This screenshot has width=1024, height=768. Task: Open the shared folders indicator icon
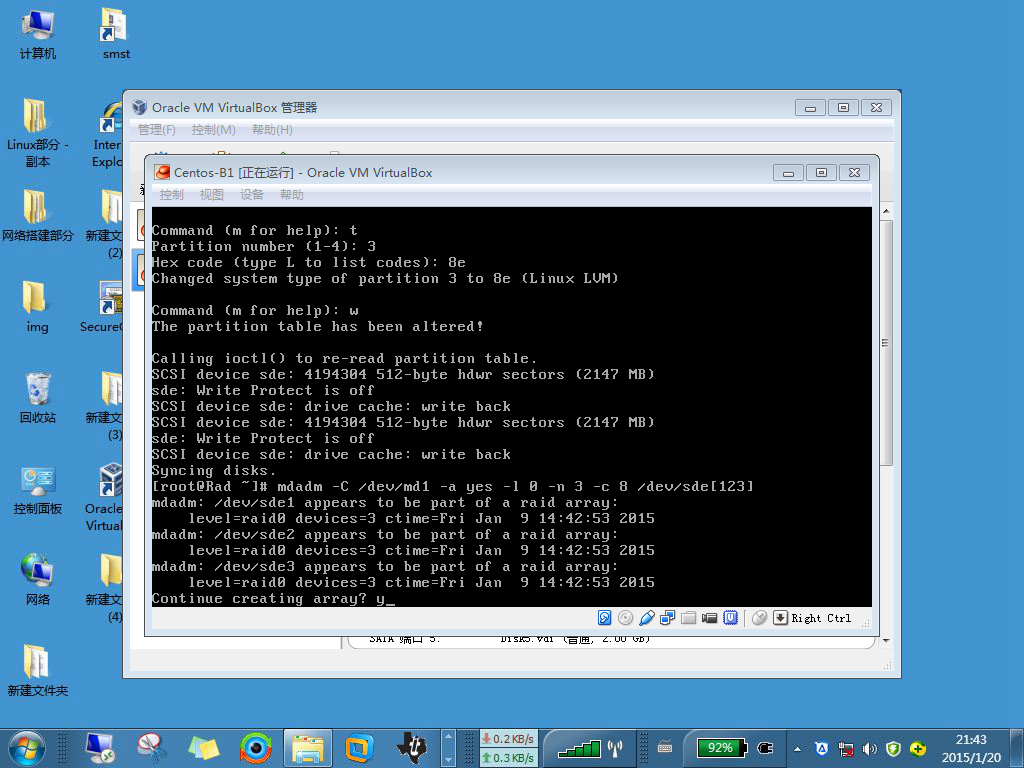point(688,618)
